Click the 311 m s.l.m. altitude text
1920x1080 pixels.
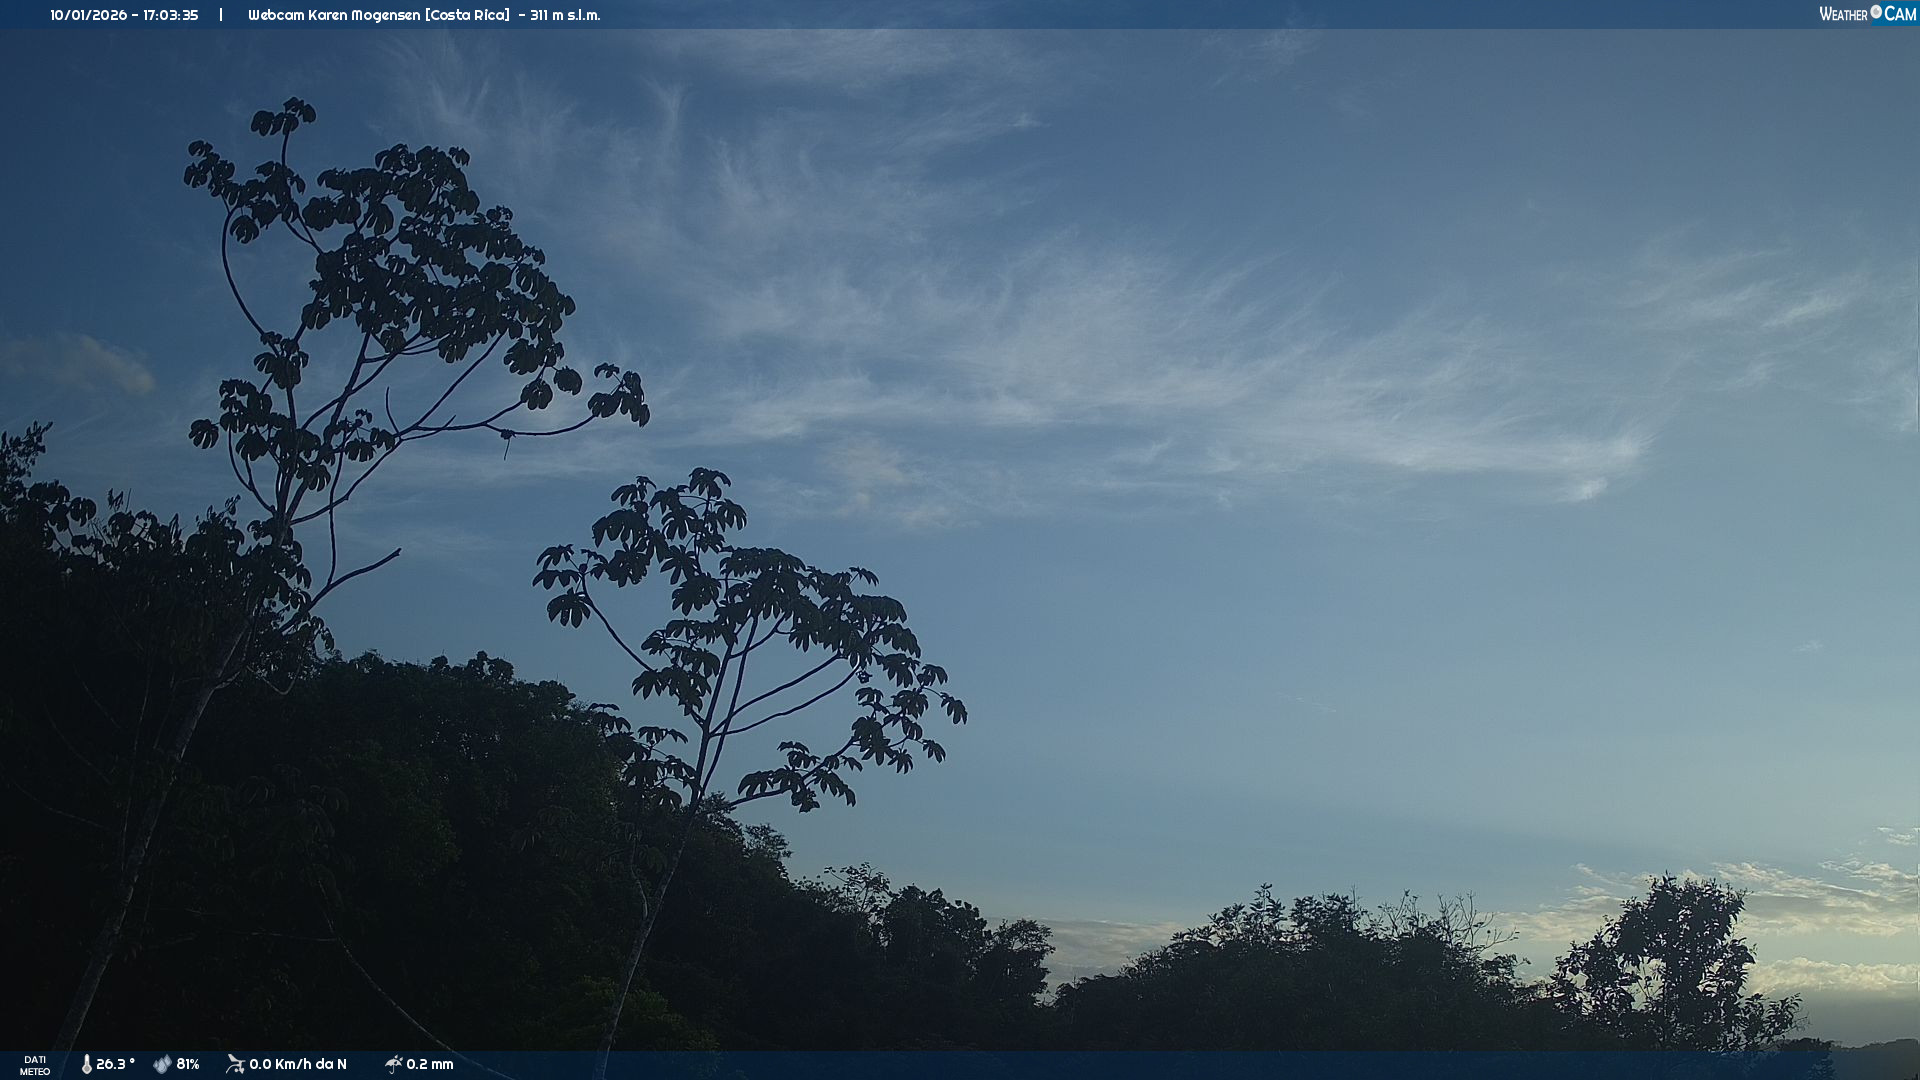click(x=565, y=15)
